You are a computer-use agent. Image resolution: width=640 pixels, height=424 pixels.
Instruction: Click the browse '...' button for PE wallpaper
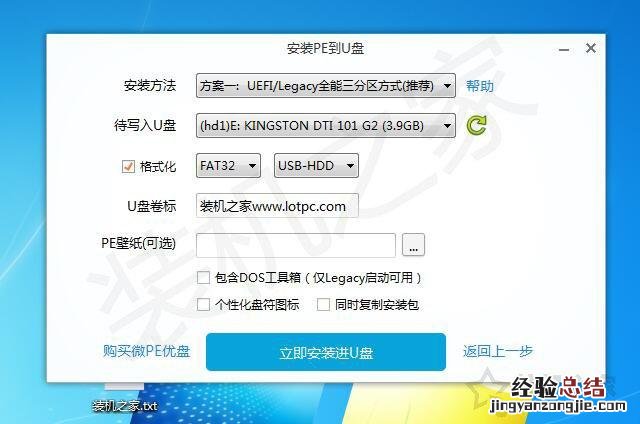coord(413,245)
